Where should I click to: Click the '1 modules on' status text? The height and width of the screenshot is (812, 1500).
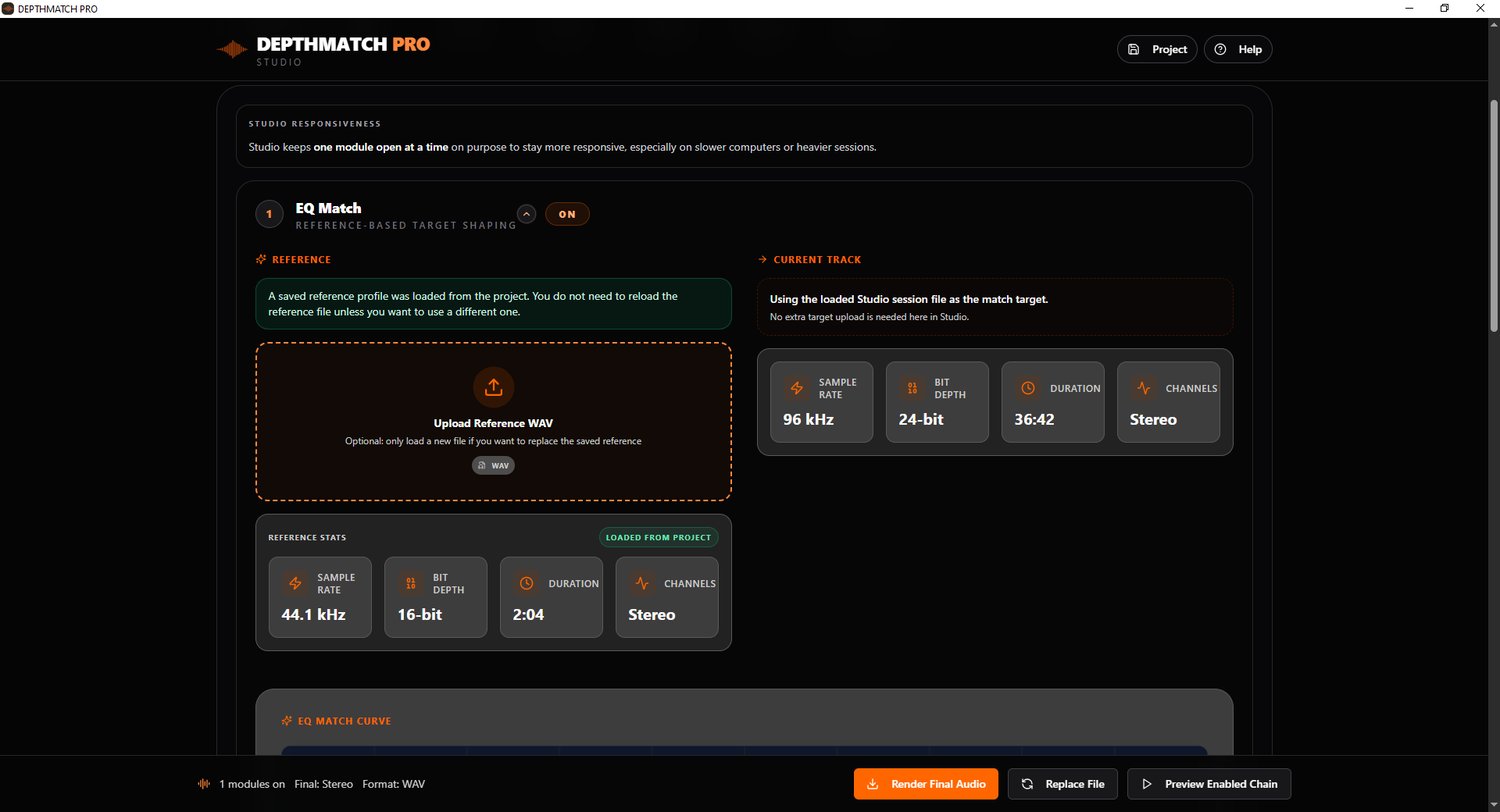point(252,784)
